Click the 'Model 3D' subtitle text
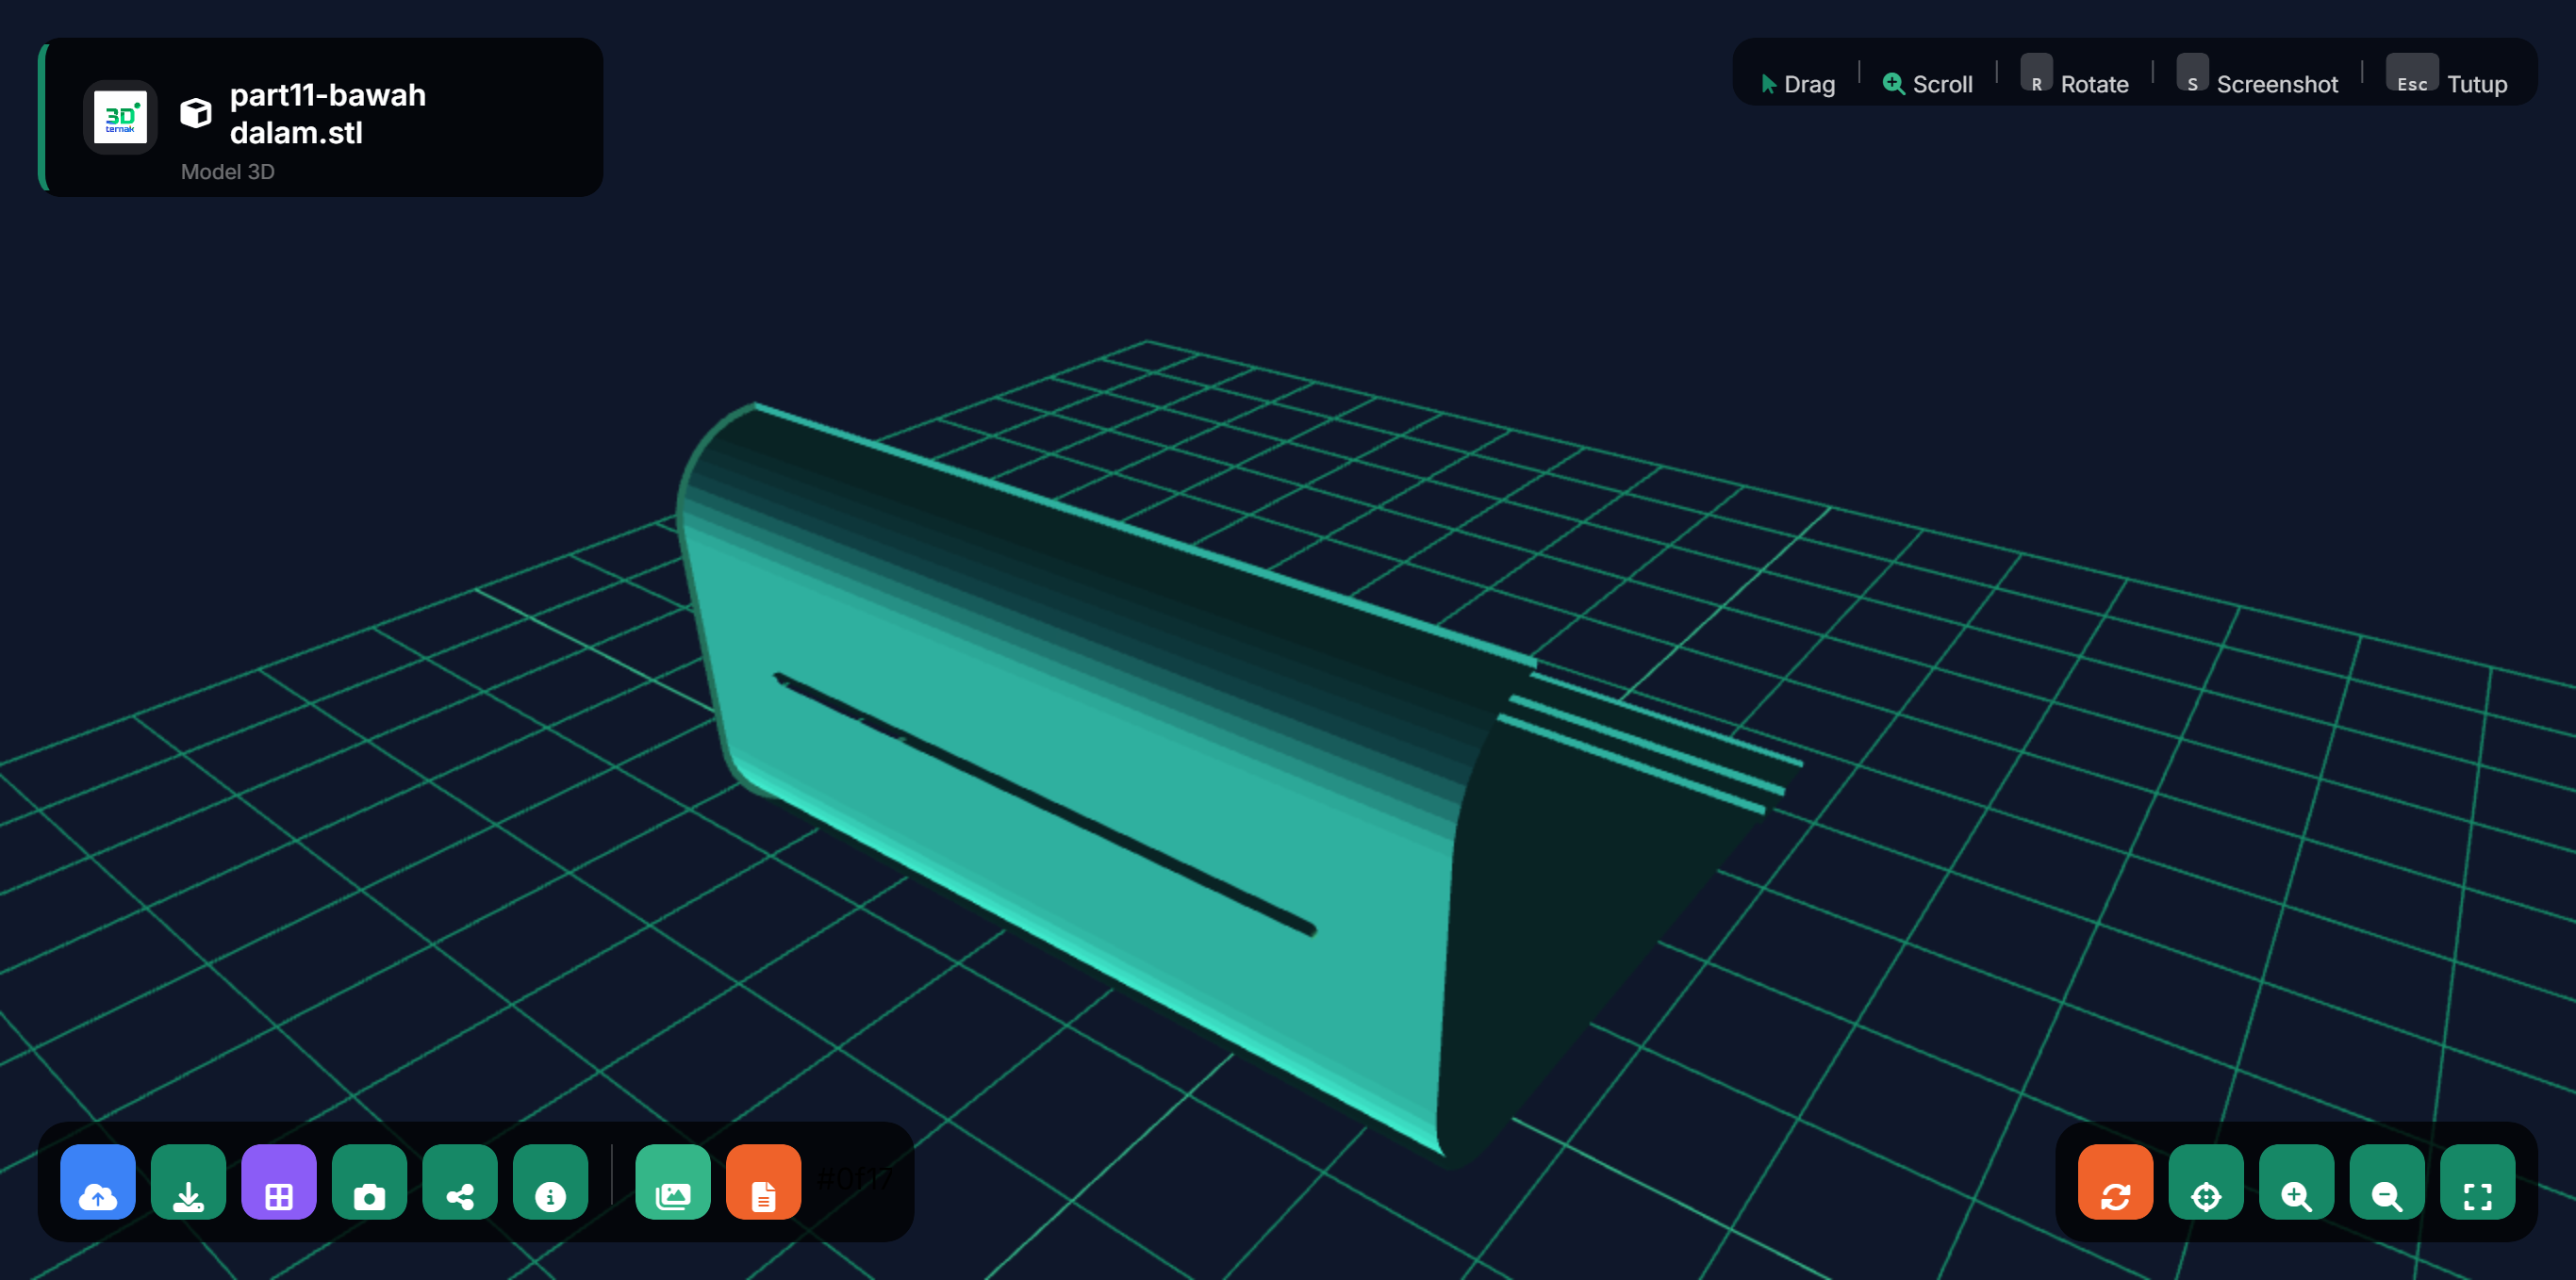Image resolution: width=2576 pixels, height=1280 pixels. click(228, 171)
